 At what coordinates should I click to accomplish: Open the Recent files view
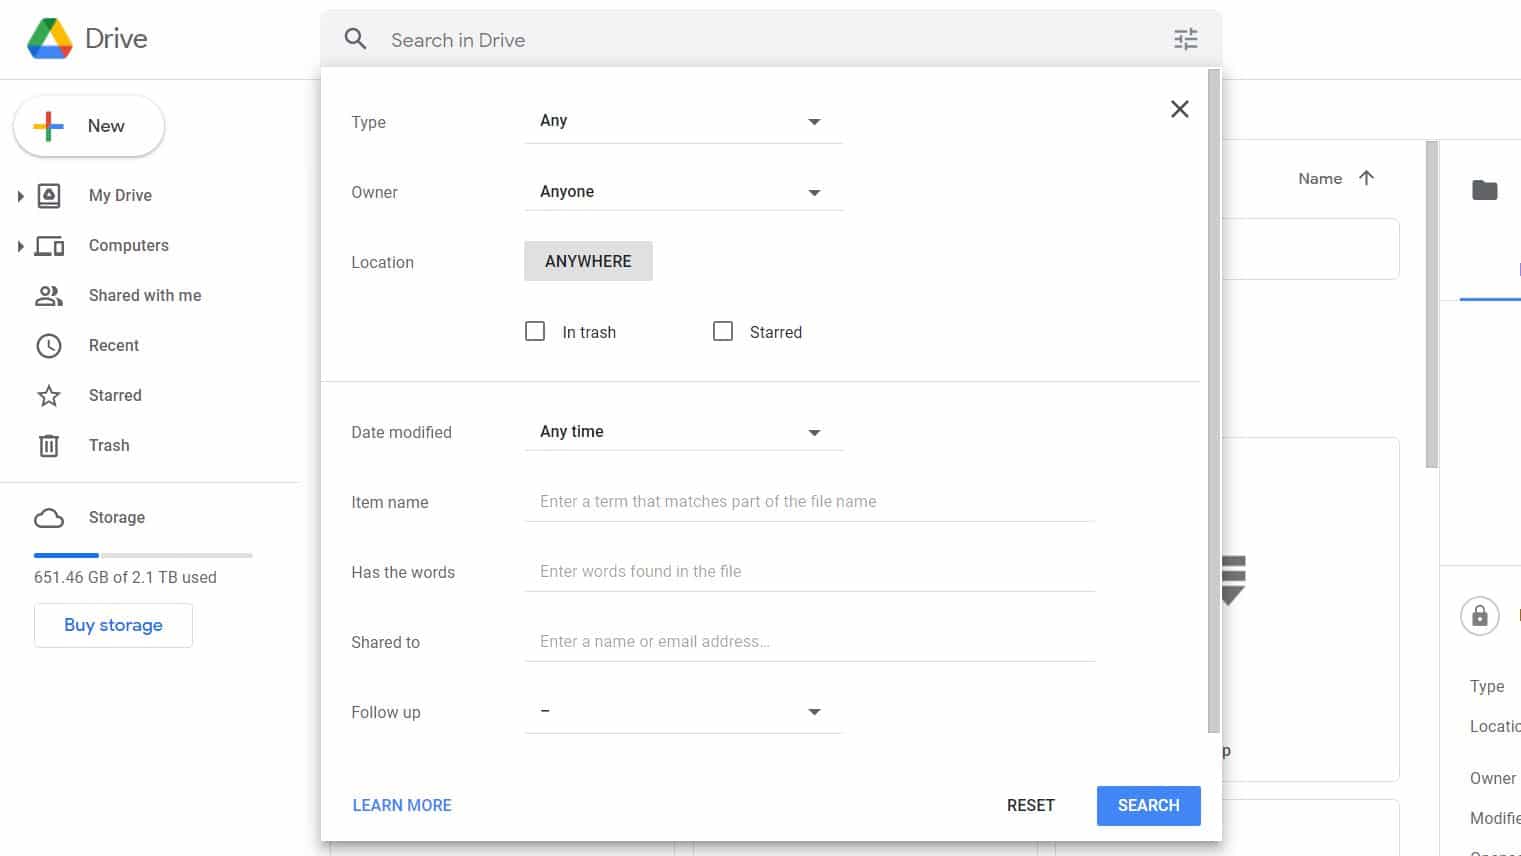tap(113, 345)
